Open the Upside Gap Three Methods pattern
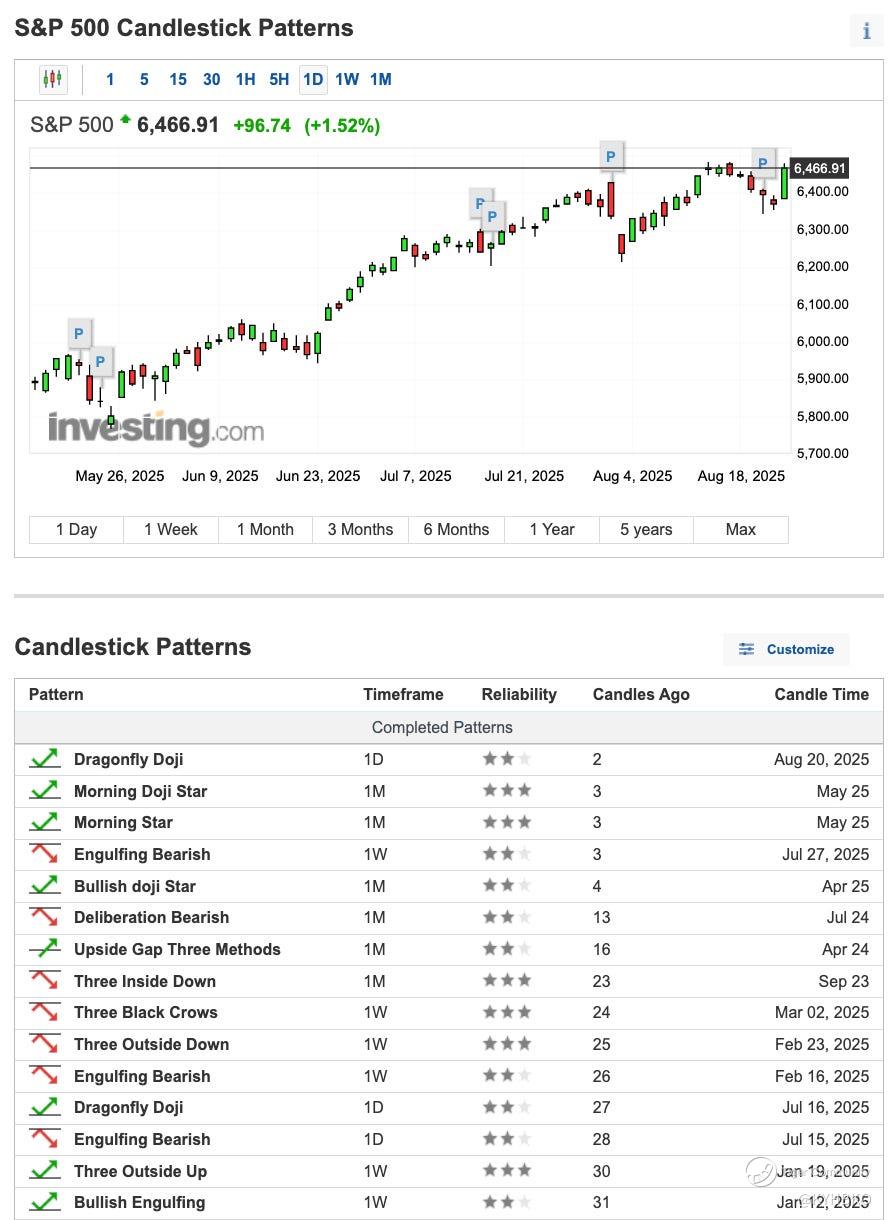This screenshot has width=888, height=1220. [x=177, y=950]
